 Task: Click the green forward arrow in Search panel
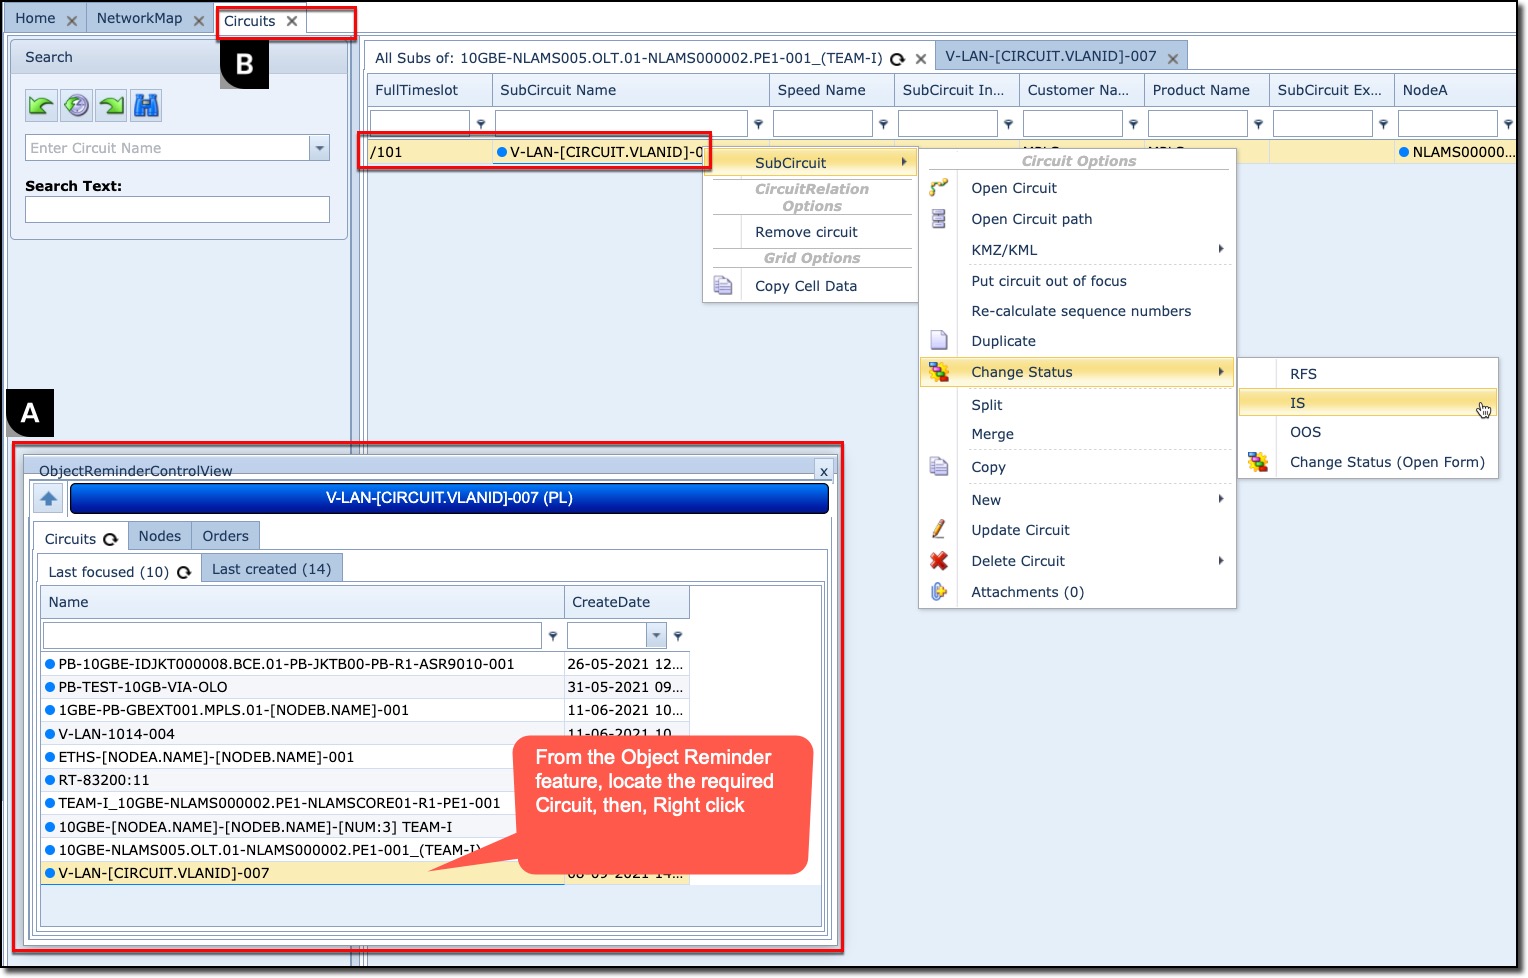pos(111,106)
